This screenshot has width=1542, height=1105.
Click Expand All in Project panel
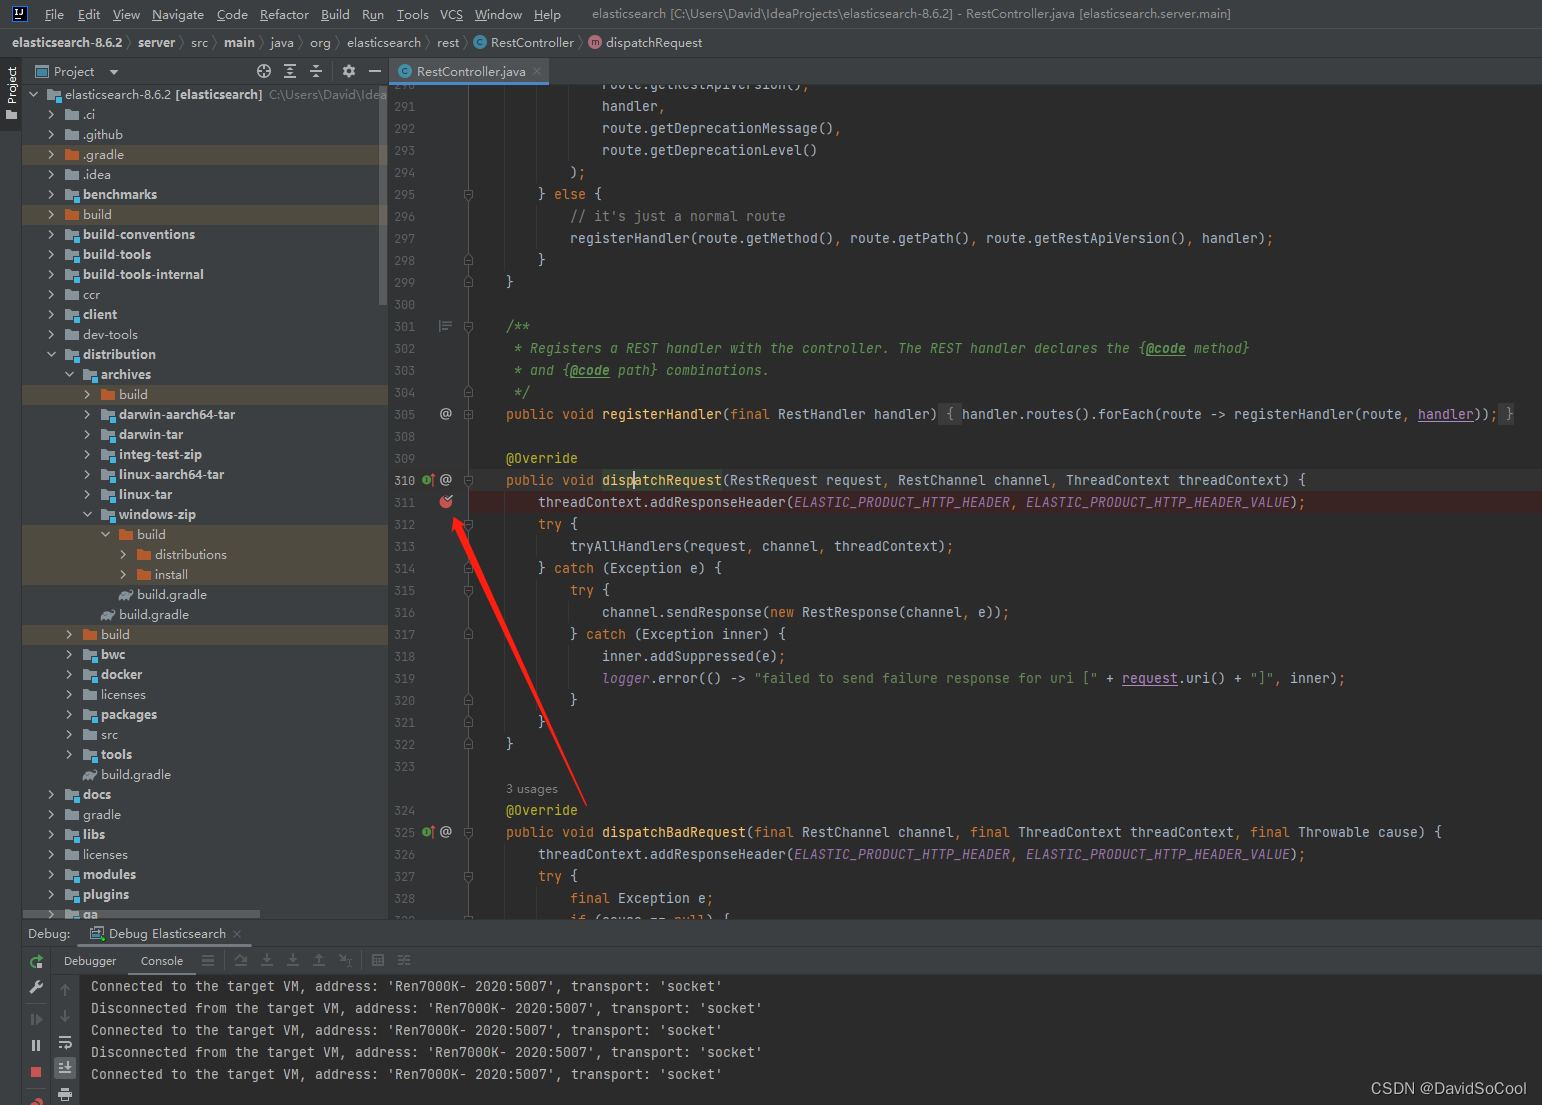tap(290, 71)
